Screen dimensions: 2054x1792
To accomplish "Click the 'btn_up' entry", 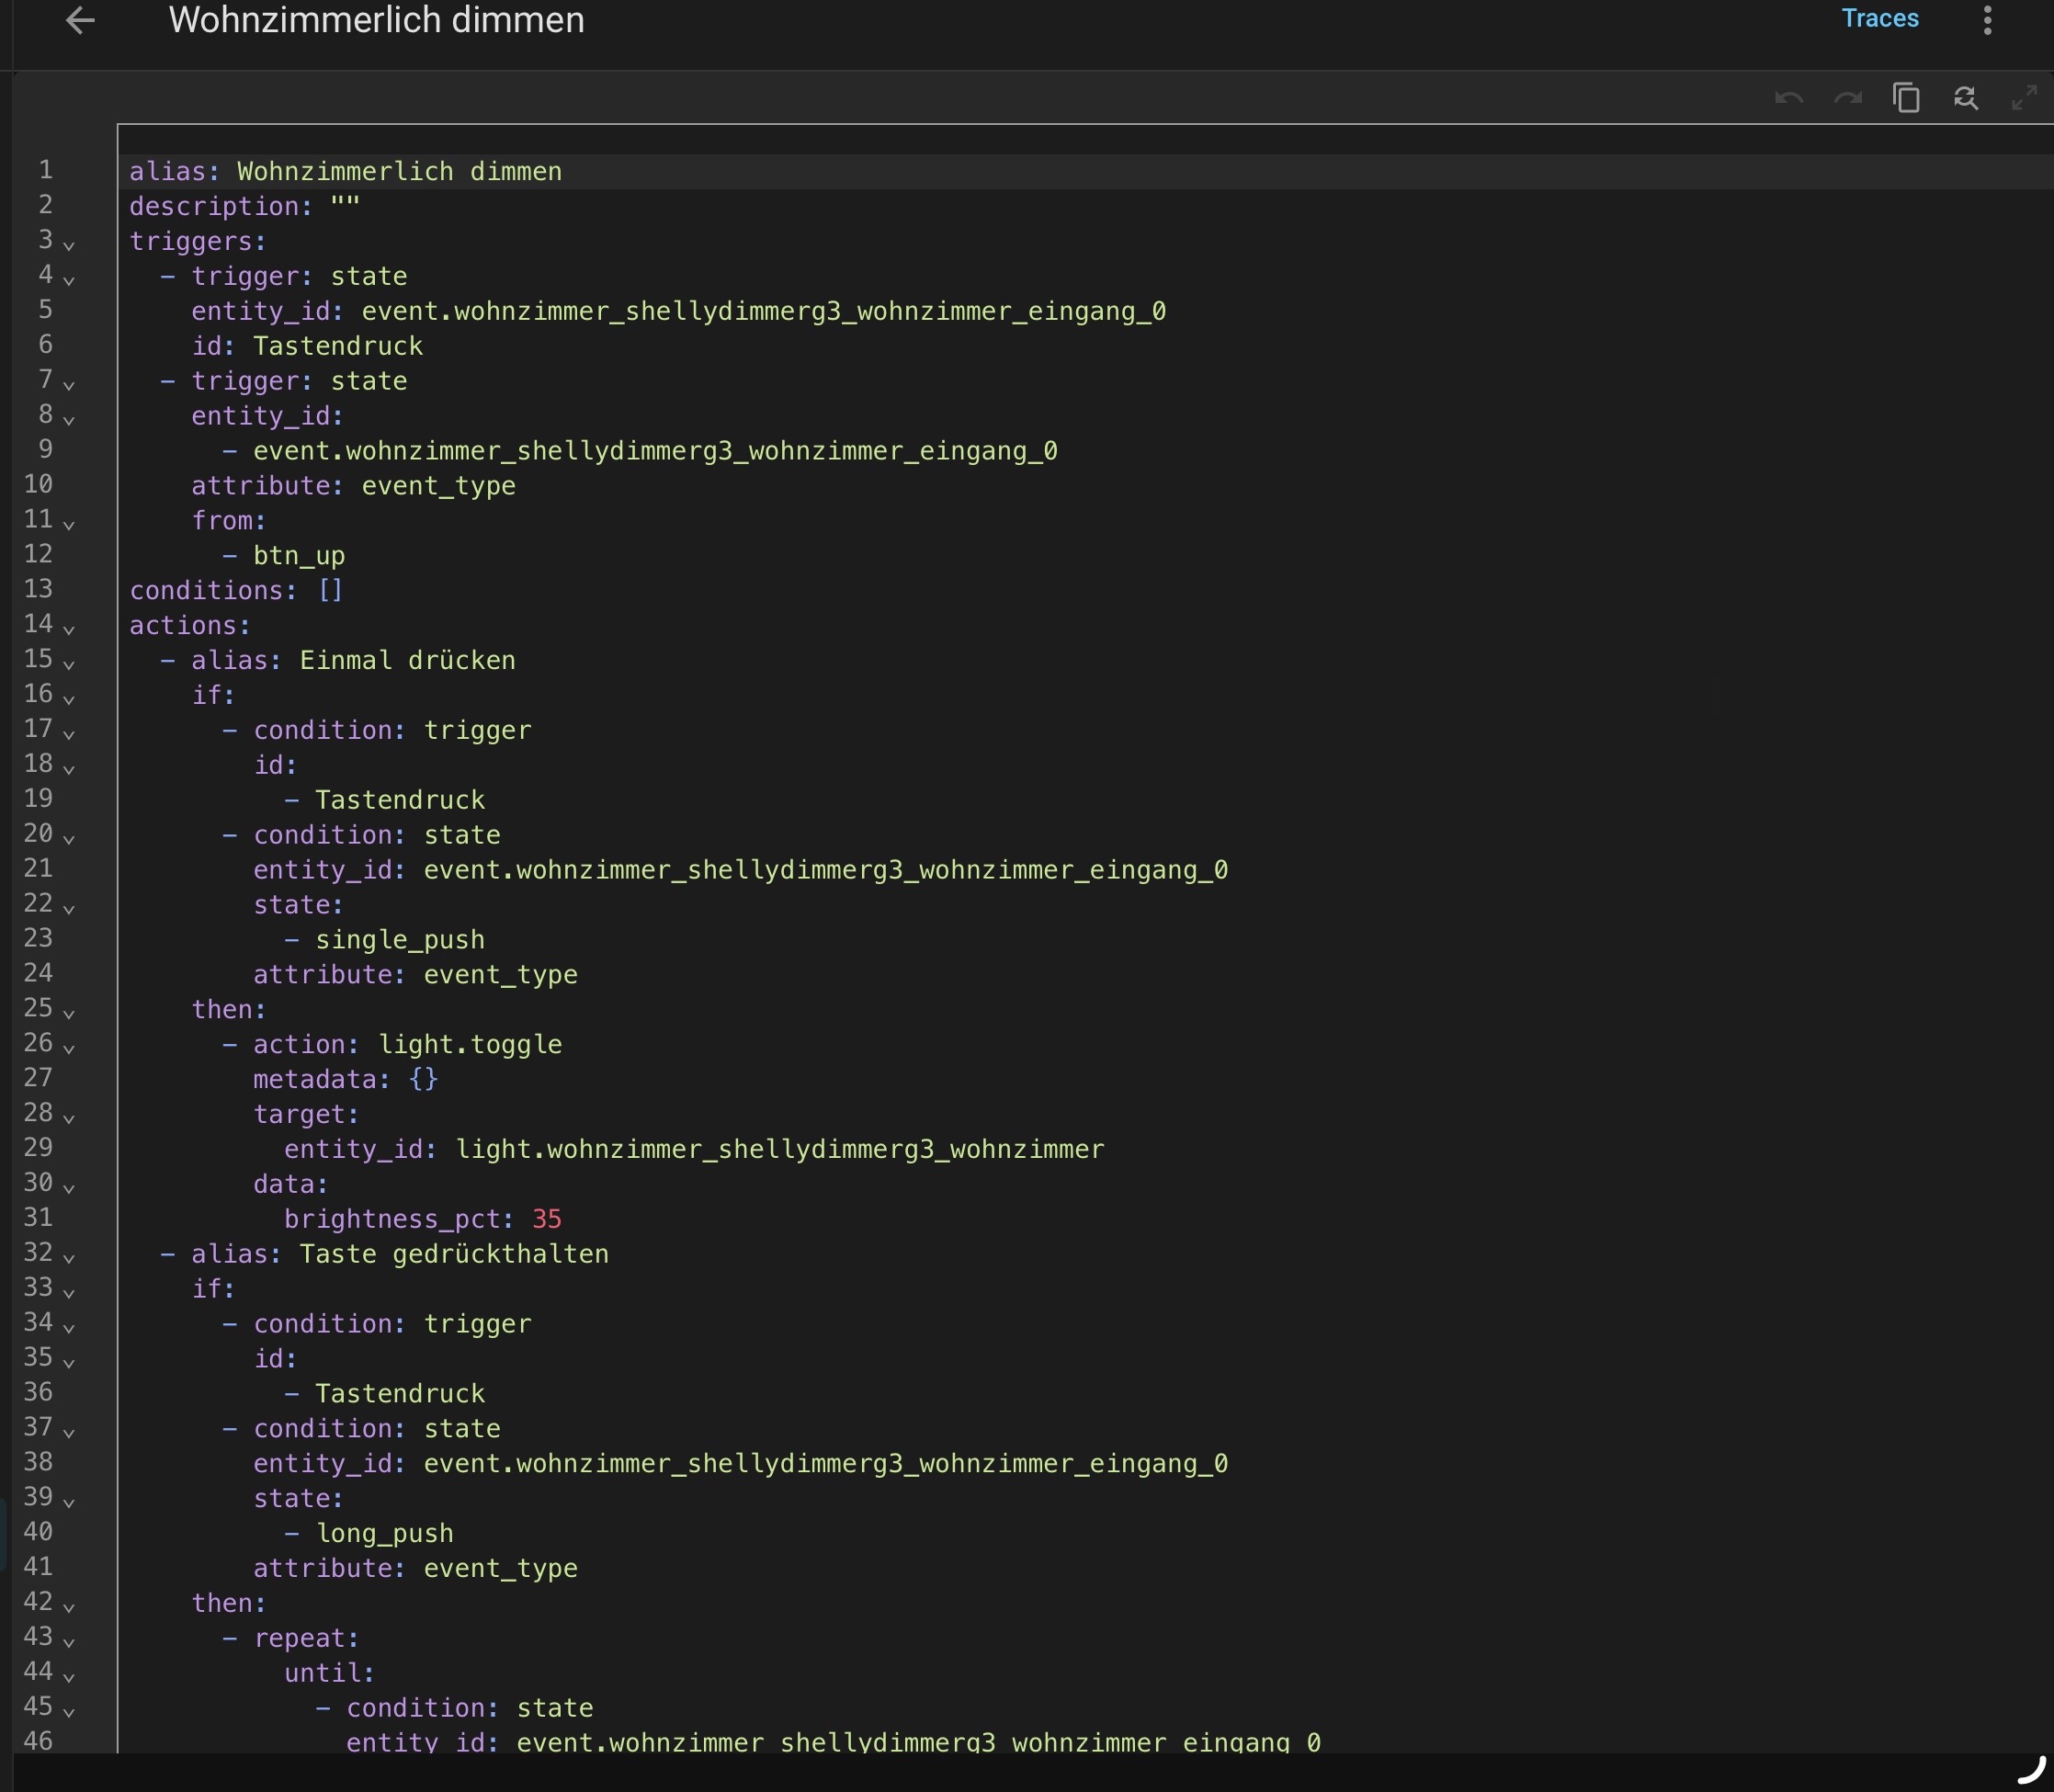I will pos(299,556).
